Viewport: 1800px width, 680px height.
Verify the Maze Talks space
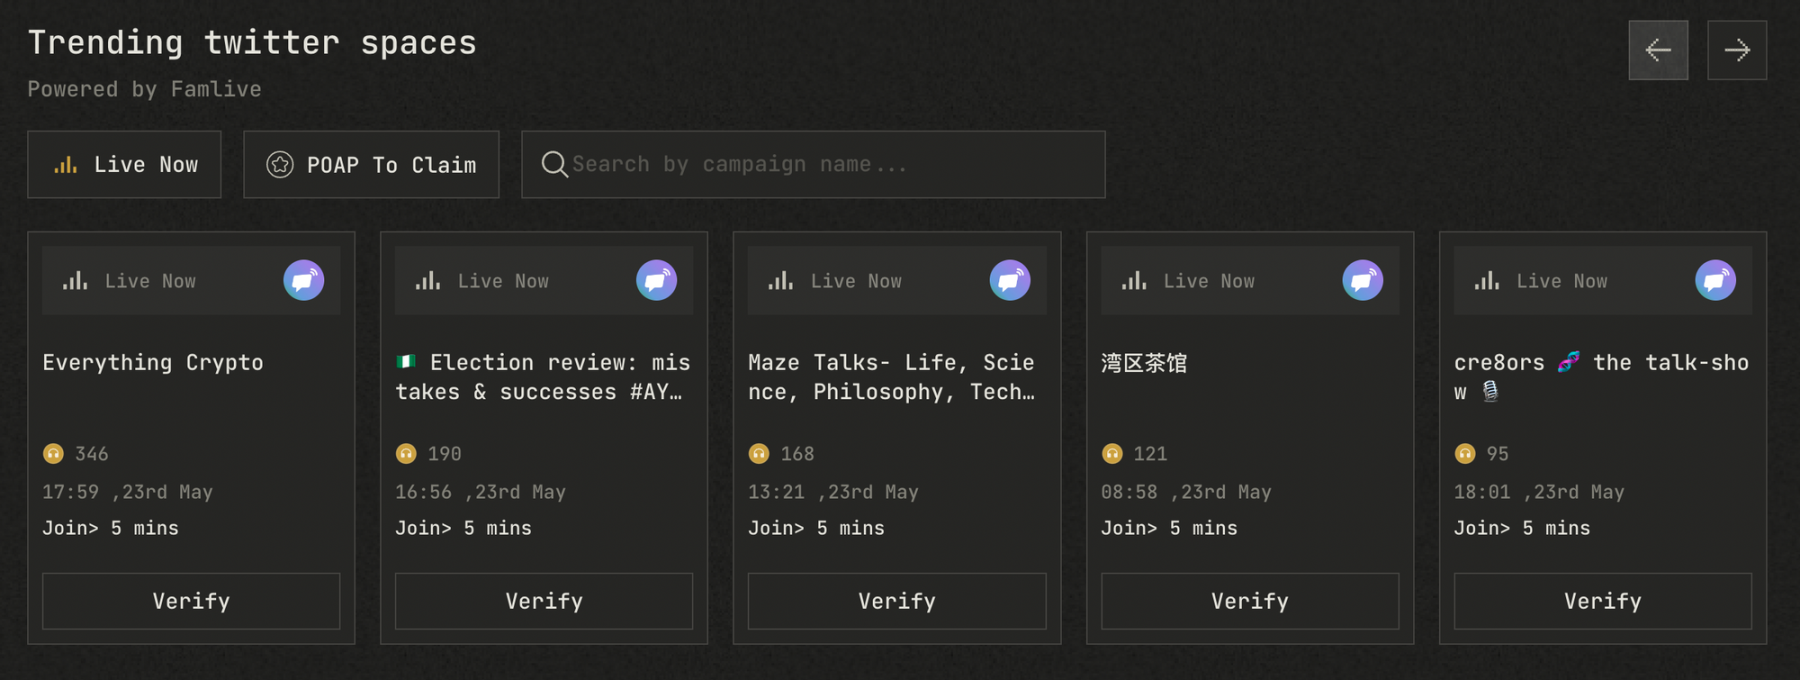click(897, 601)
